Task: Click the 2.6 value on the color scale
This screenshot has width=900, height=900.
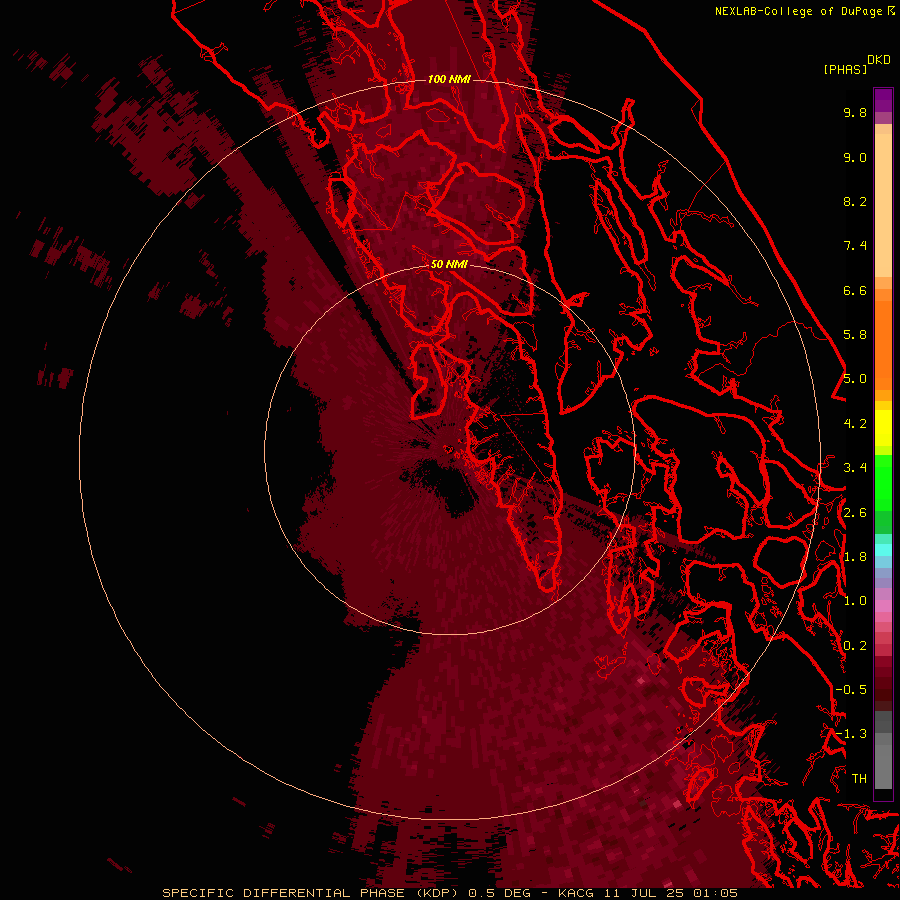Action: click(x=855, y=513)
